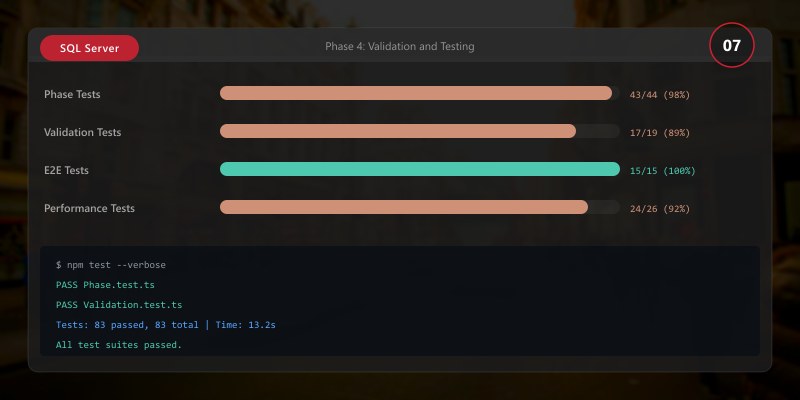Click the '$ npm test --verbose' command line
The width and height of the screenshot is (800, 400).
coord(111,265)
